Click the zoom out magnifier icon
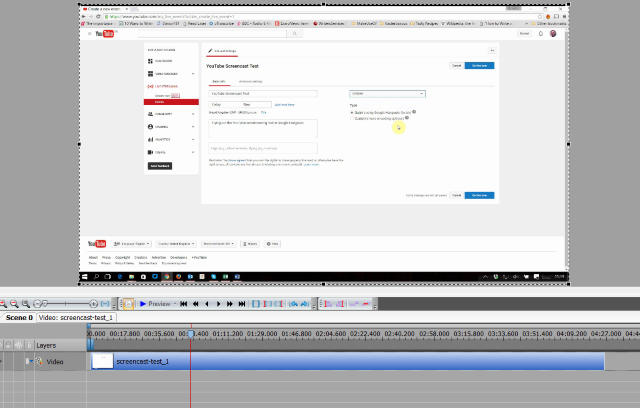 (14, 304)
